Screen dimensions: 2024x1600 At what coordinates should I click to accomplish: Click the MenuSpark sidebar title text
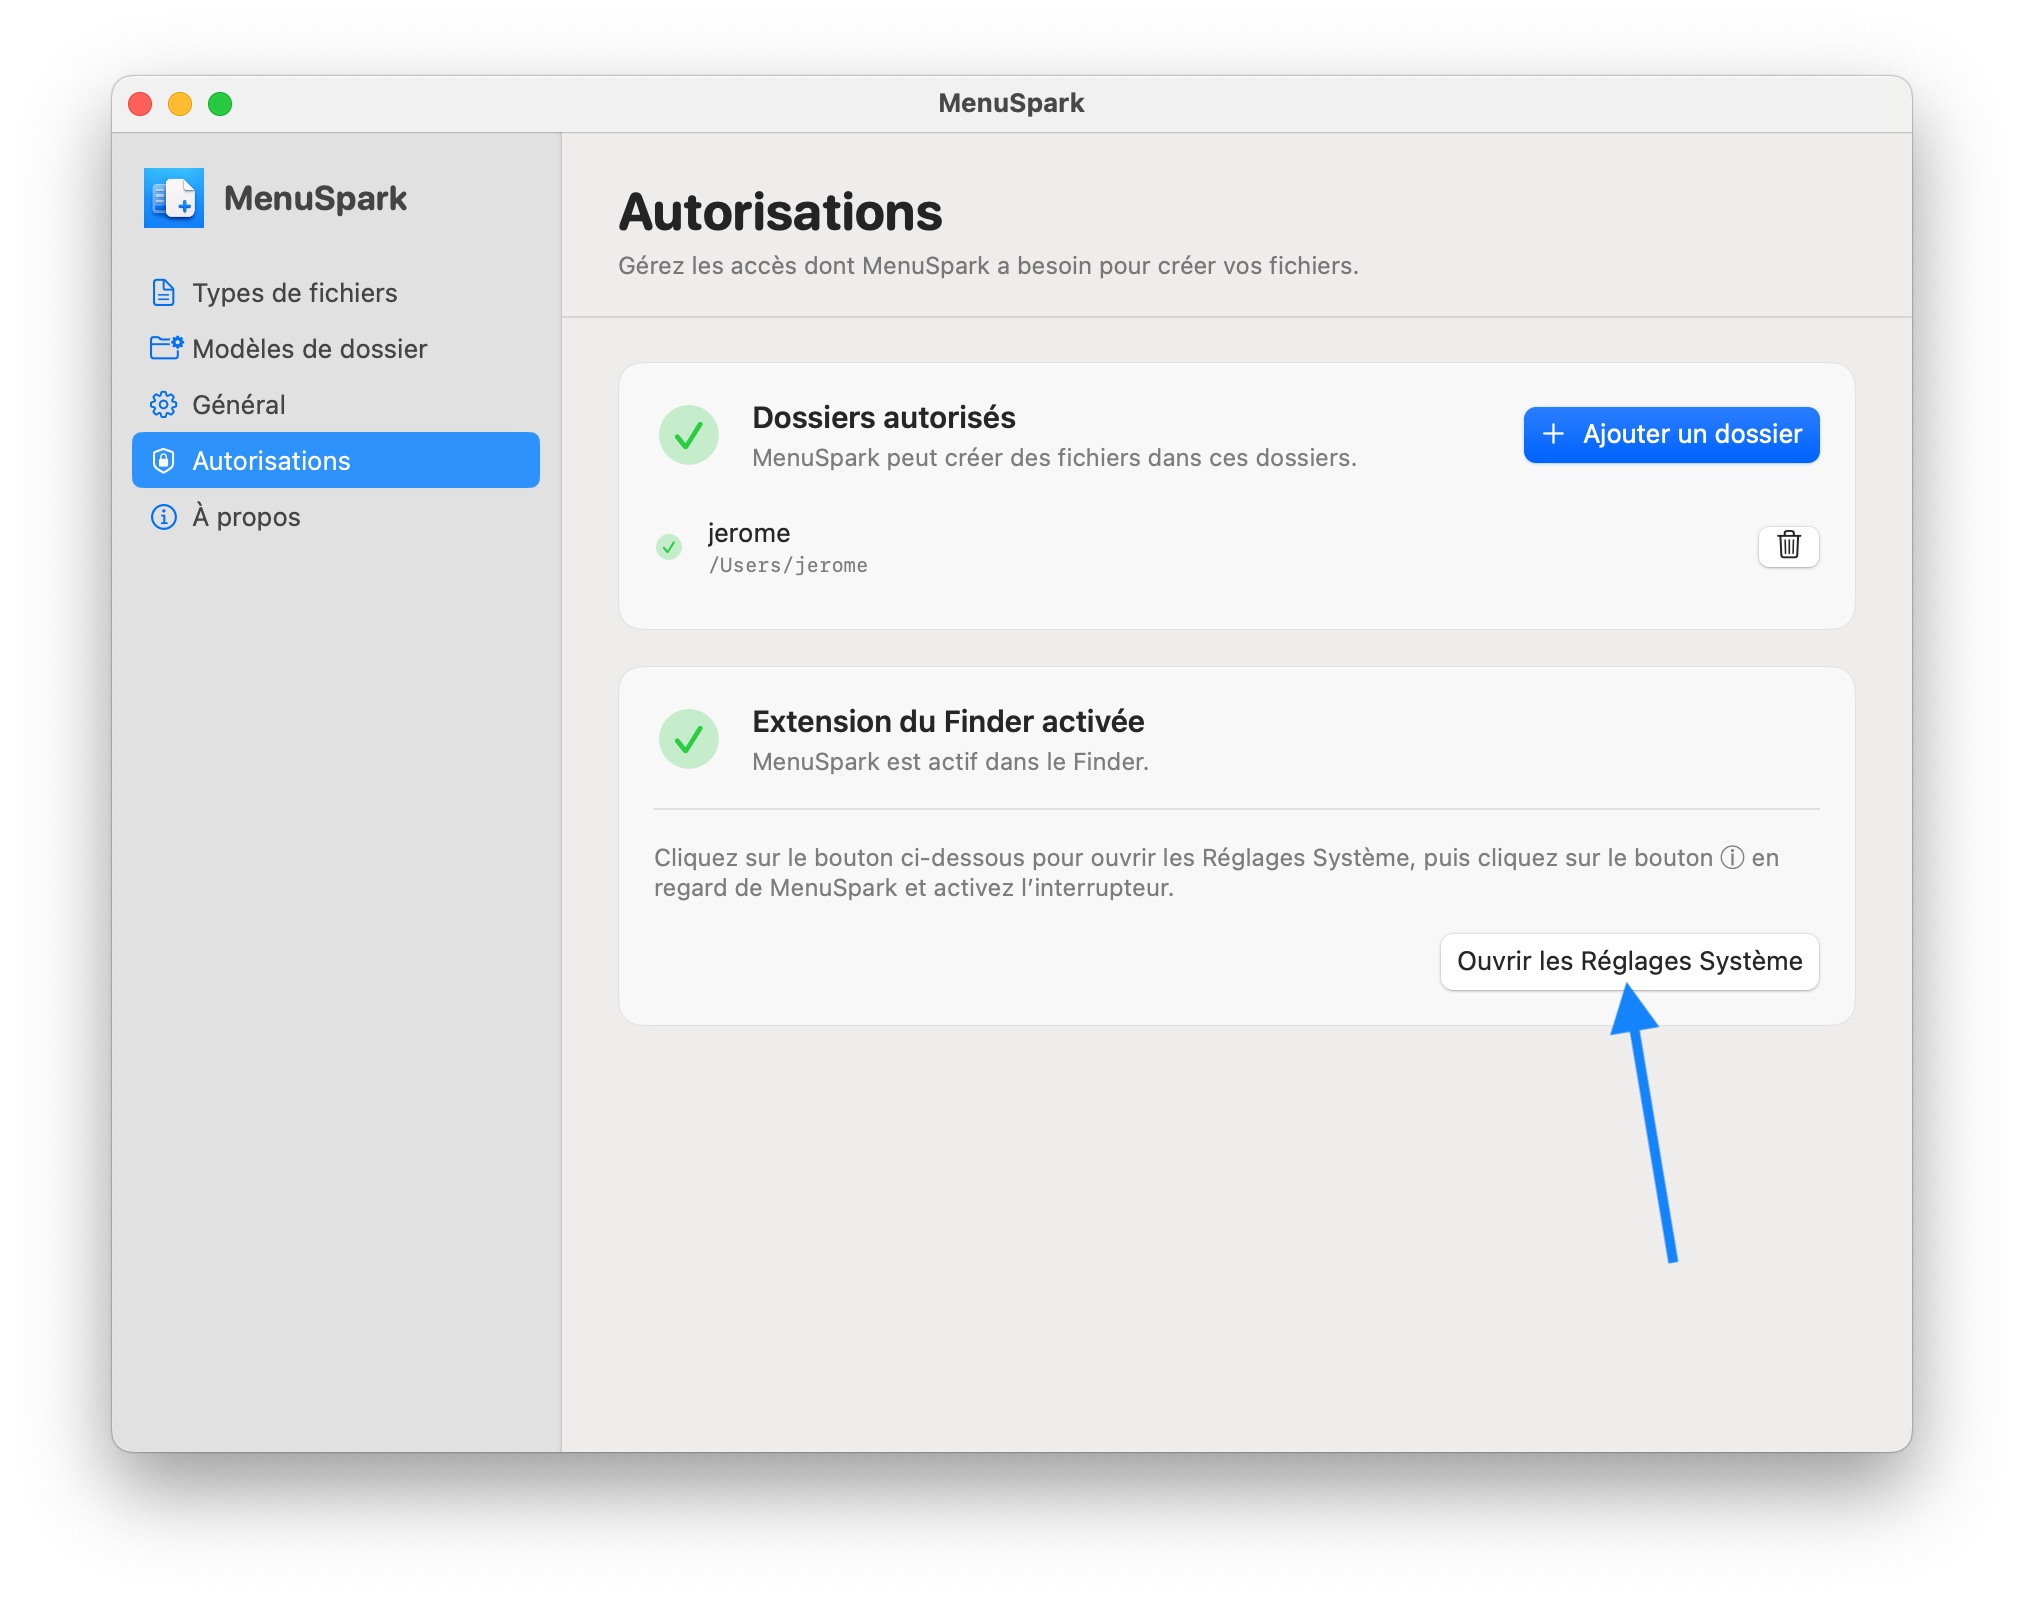coord(315,198)
